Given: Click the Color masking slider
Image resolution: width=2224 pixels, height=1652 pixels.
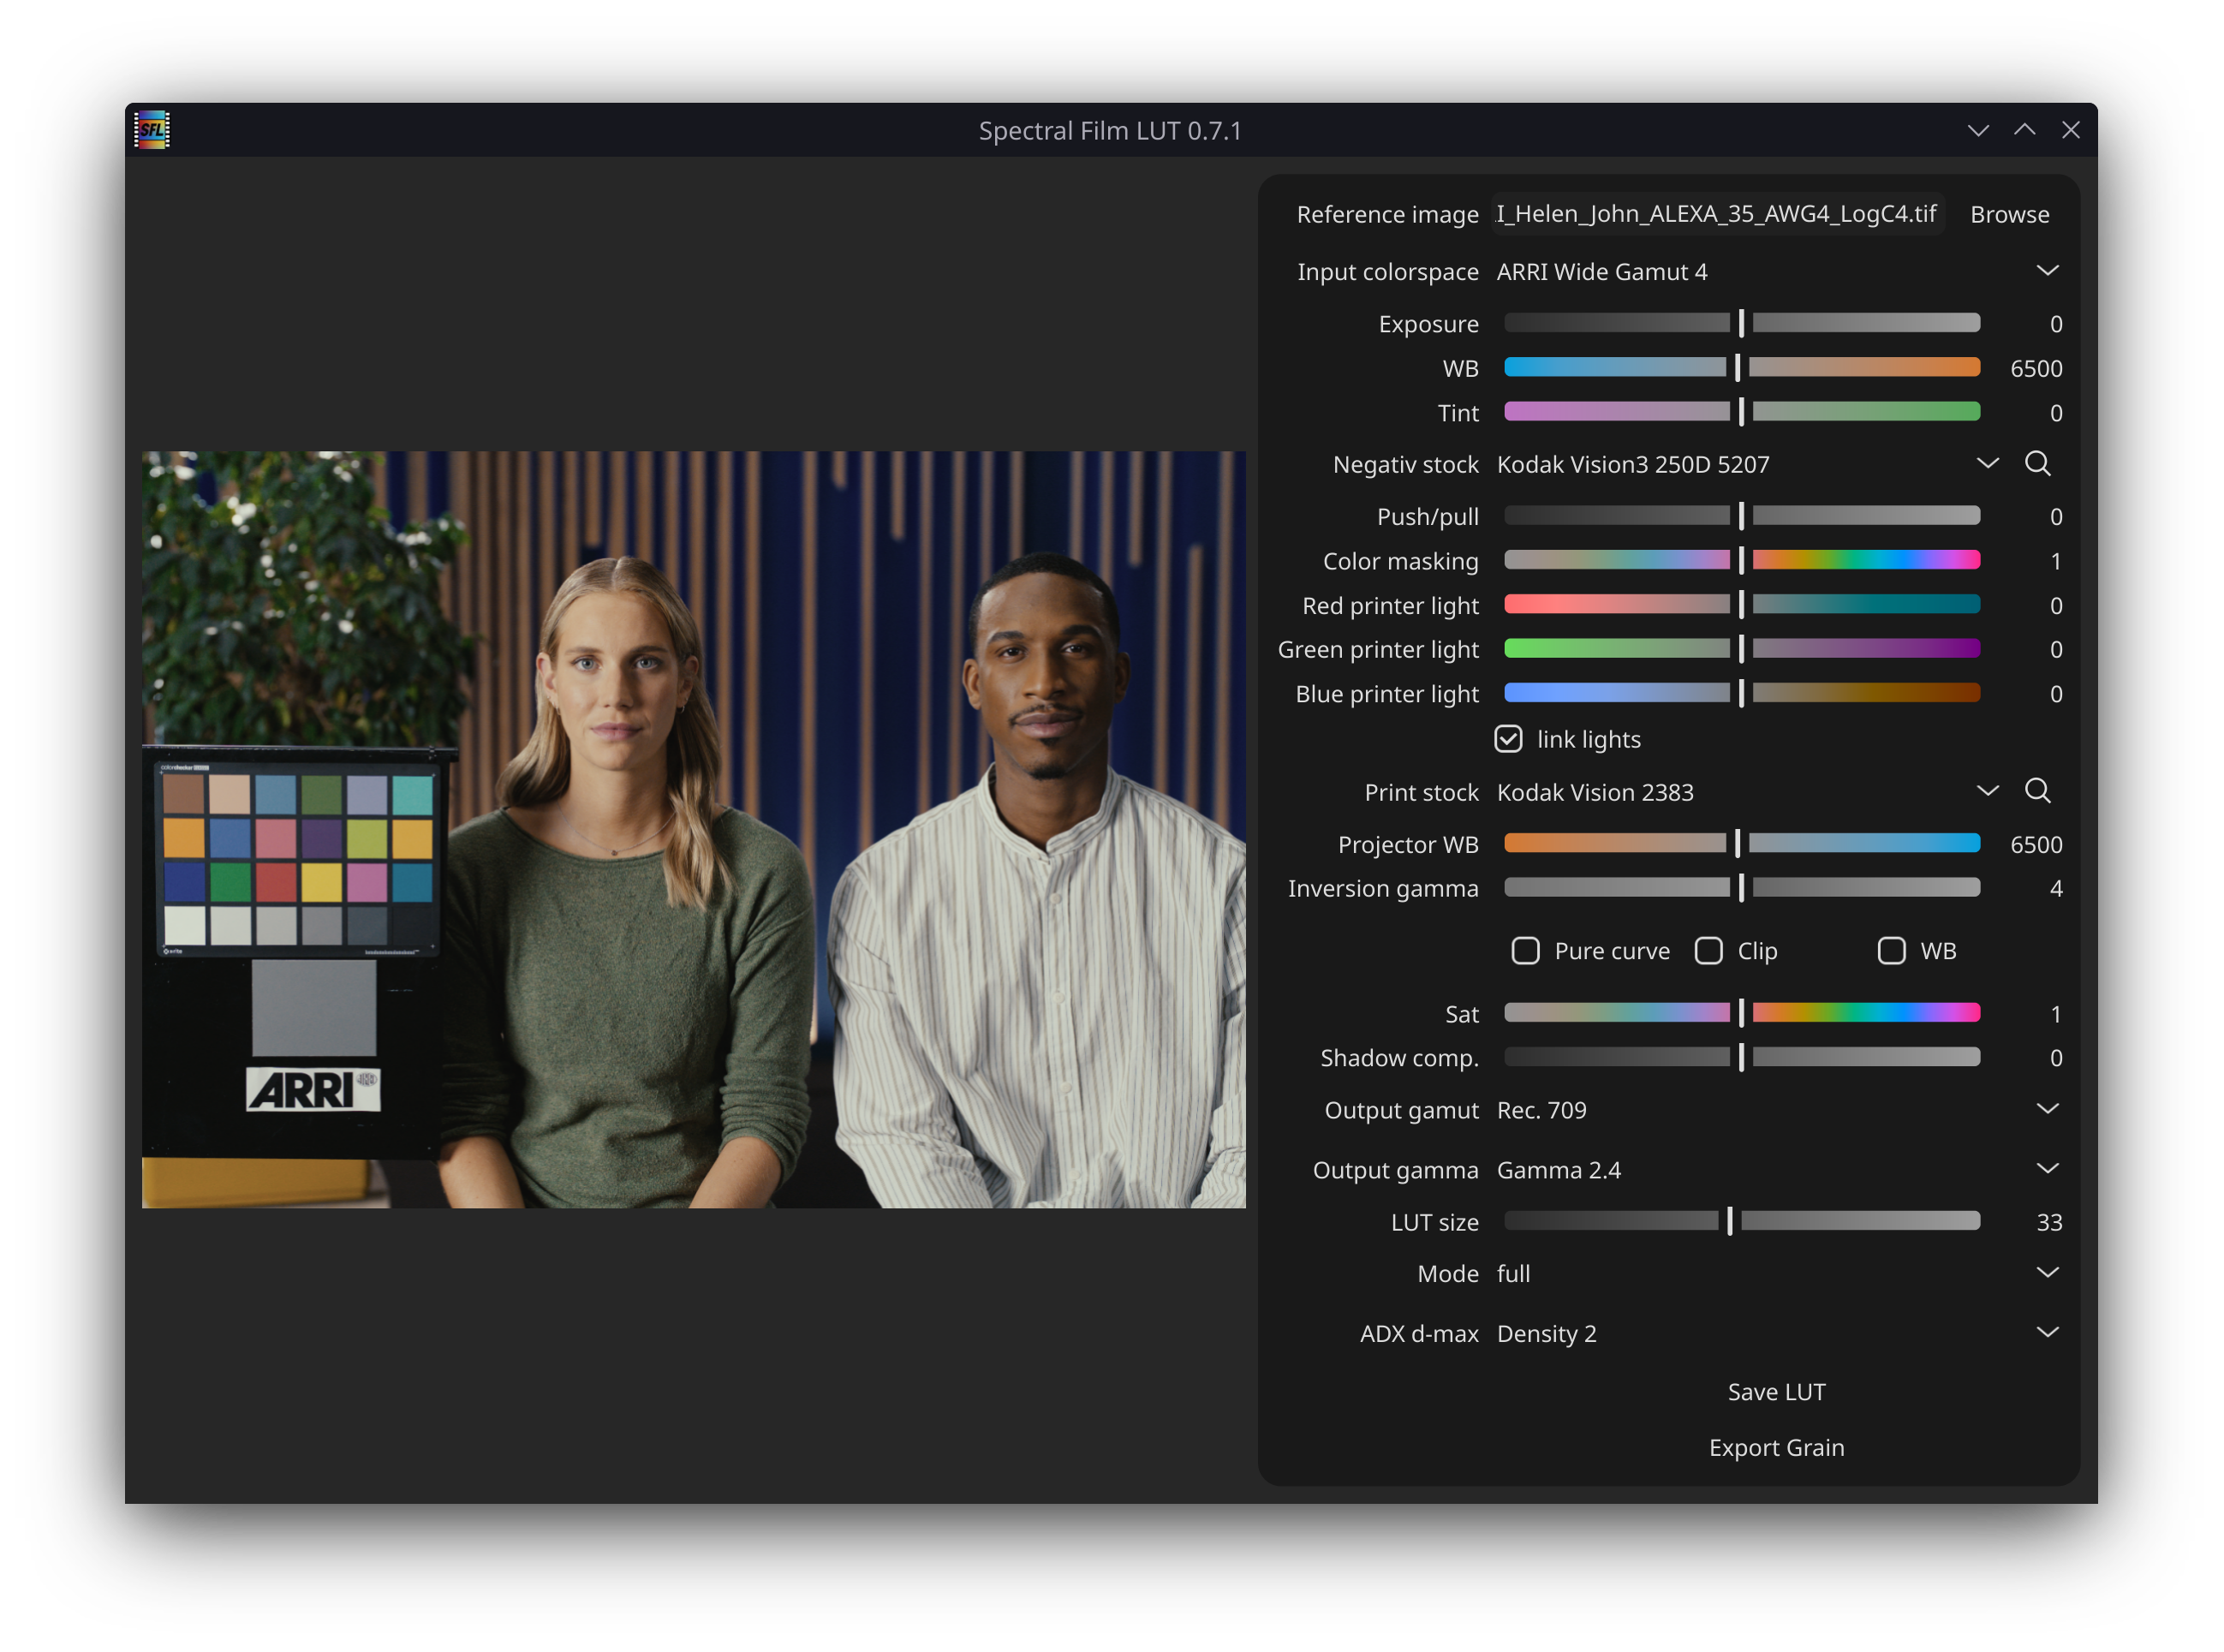Looking at the screenshot, I should point(1742,560).
